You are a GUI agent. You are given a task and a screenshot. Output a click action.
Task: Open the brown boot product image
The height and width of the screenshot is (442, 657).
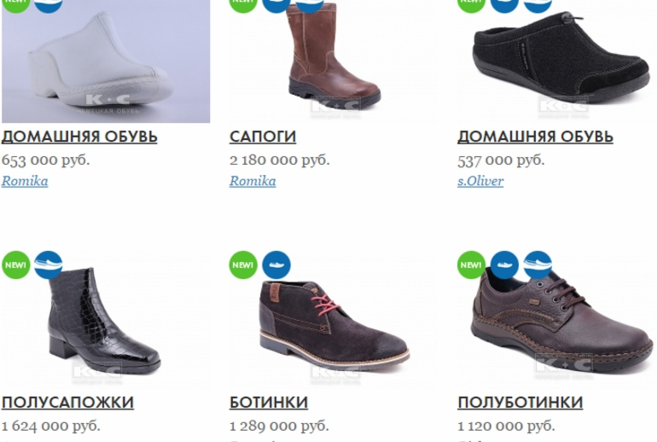click(x=333, y=61)
